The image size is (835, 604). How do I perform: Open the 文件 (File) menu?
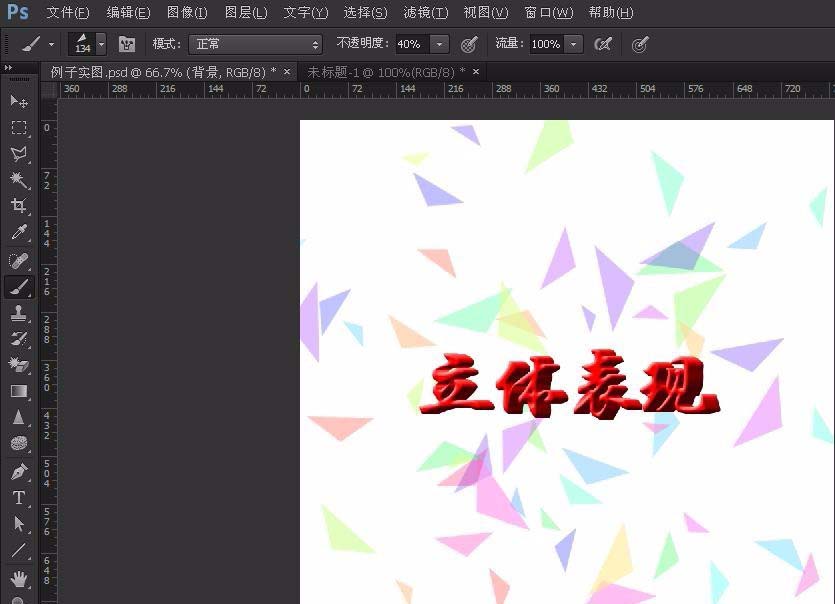(65, 13)
